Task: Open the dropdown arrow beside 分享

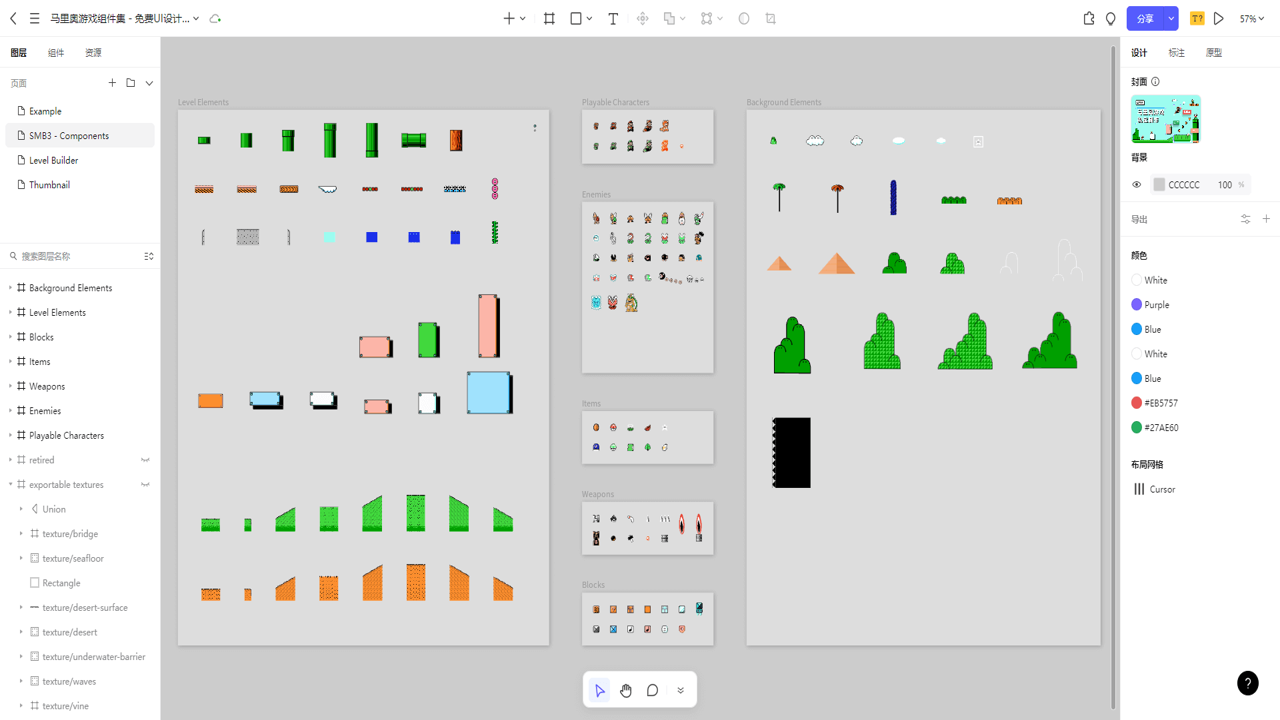Action: point(1171,18)
